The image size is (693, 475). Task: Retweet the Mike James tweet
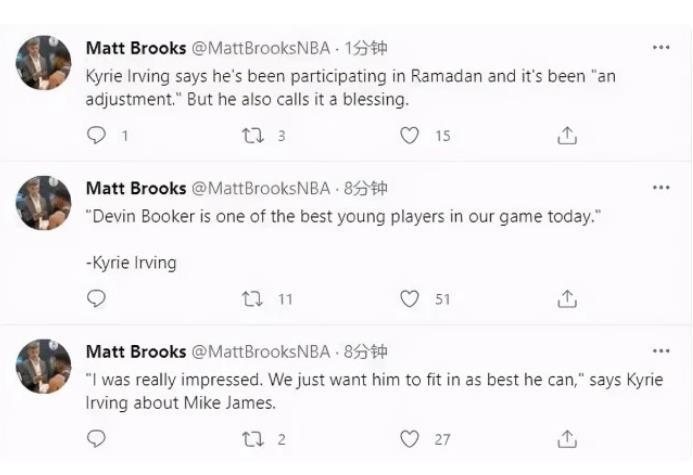[x=254, y=439]
